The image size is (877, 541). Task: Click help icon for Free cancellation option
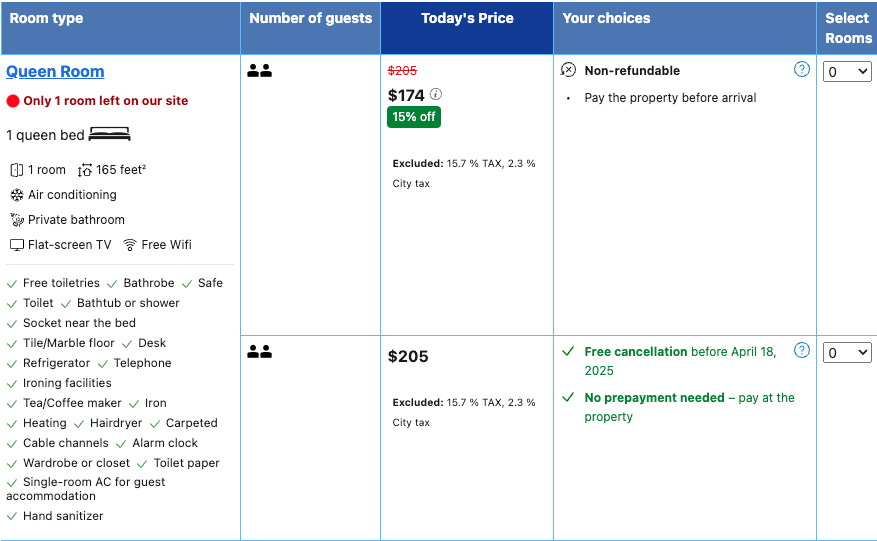pyautogui.click(x=801, y=350)
